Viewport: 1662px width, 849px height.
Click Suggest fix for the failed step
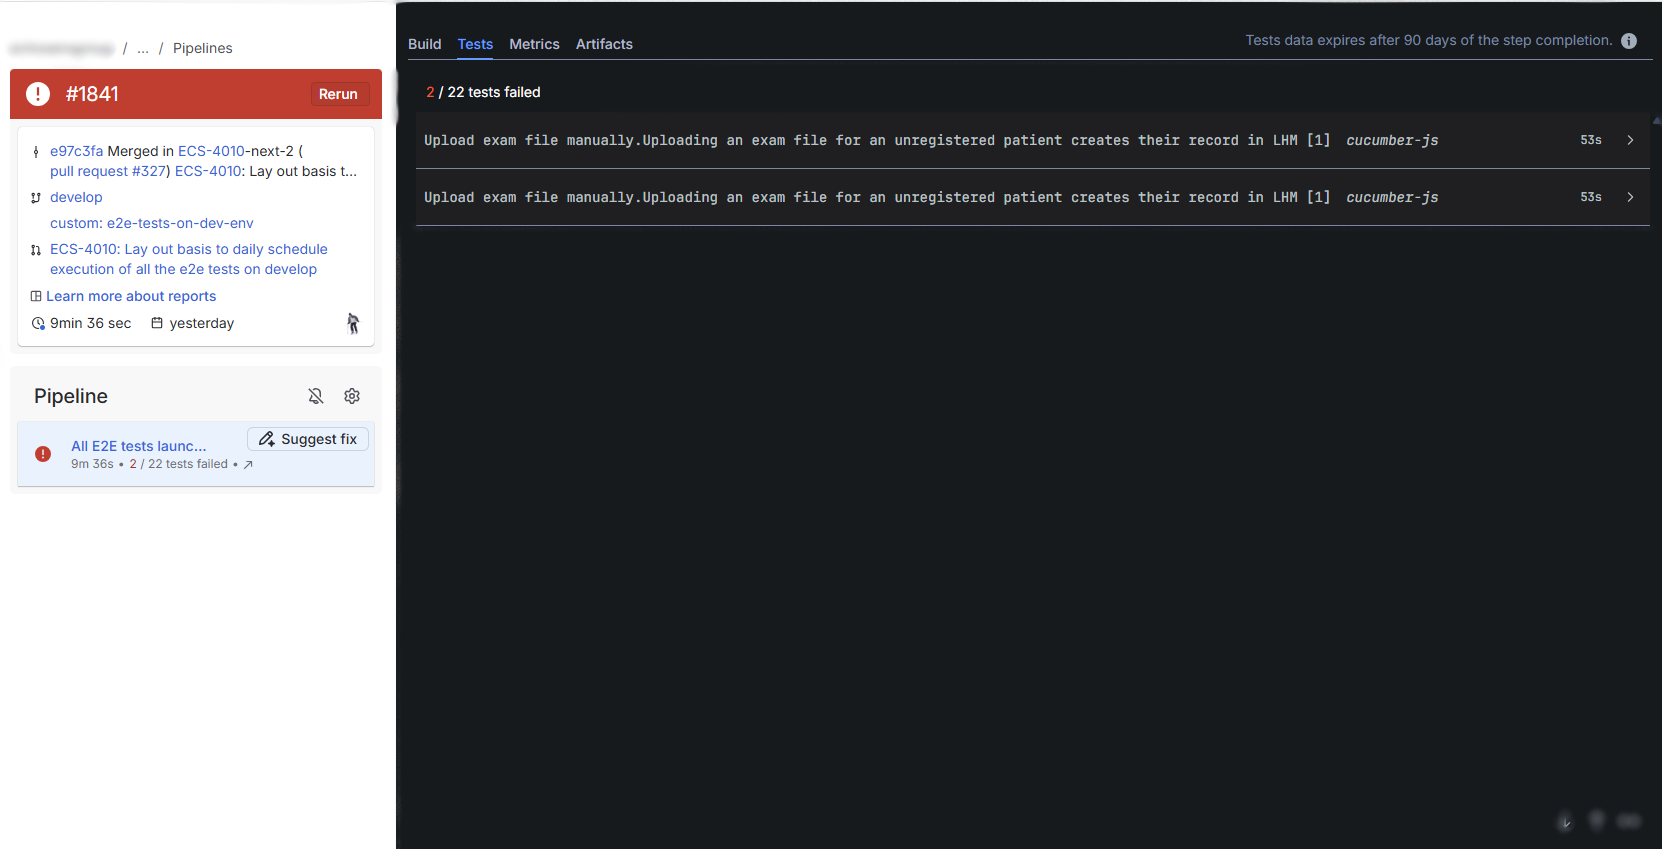(x=308, y=439)
